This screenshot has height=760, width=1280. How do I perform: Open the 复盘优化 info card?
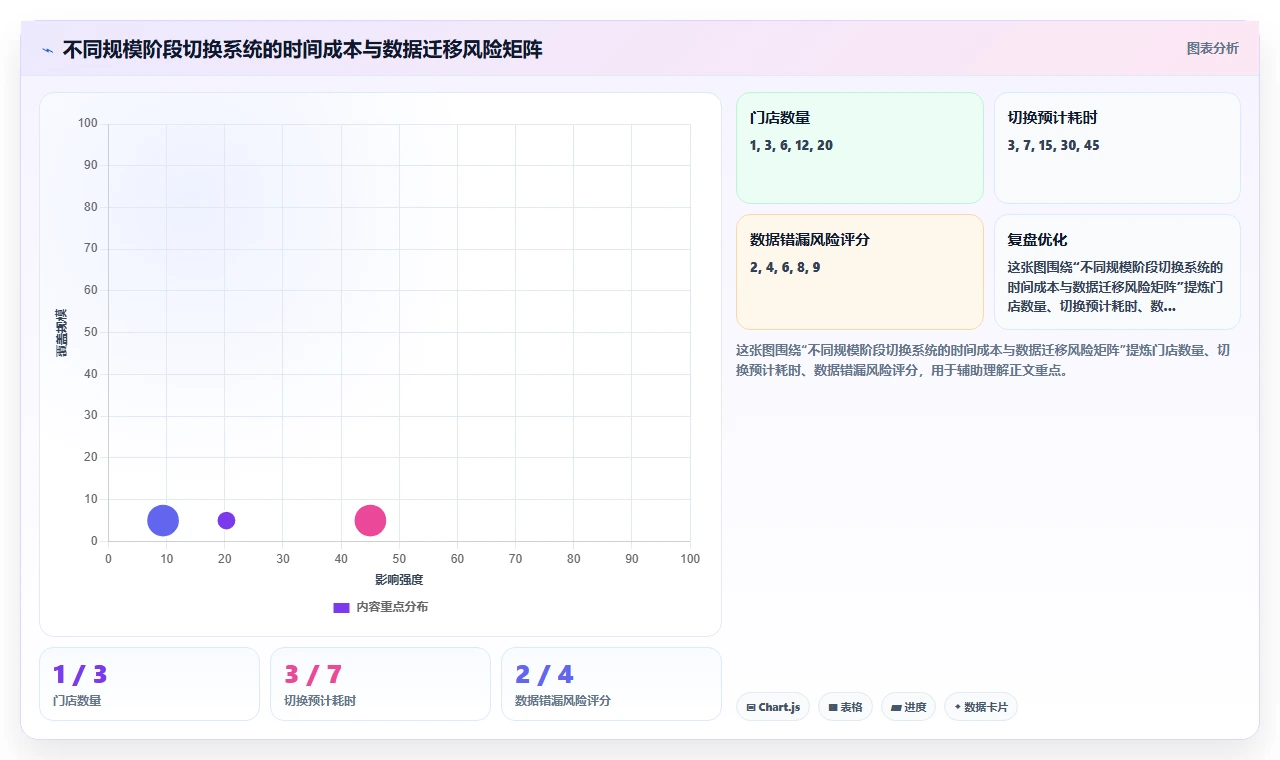coord(1117,272)
